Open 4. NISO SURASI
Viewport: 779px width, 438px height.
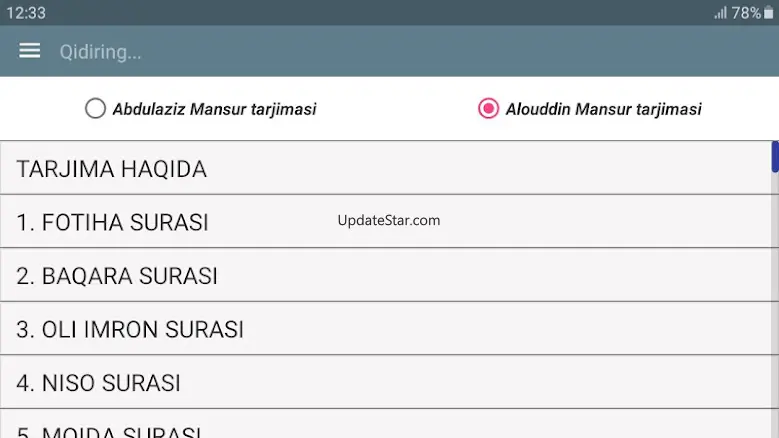click(x=386, y=382)
